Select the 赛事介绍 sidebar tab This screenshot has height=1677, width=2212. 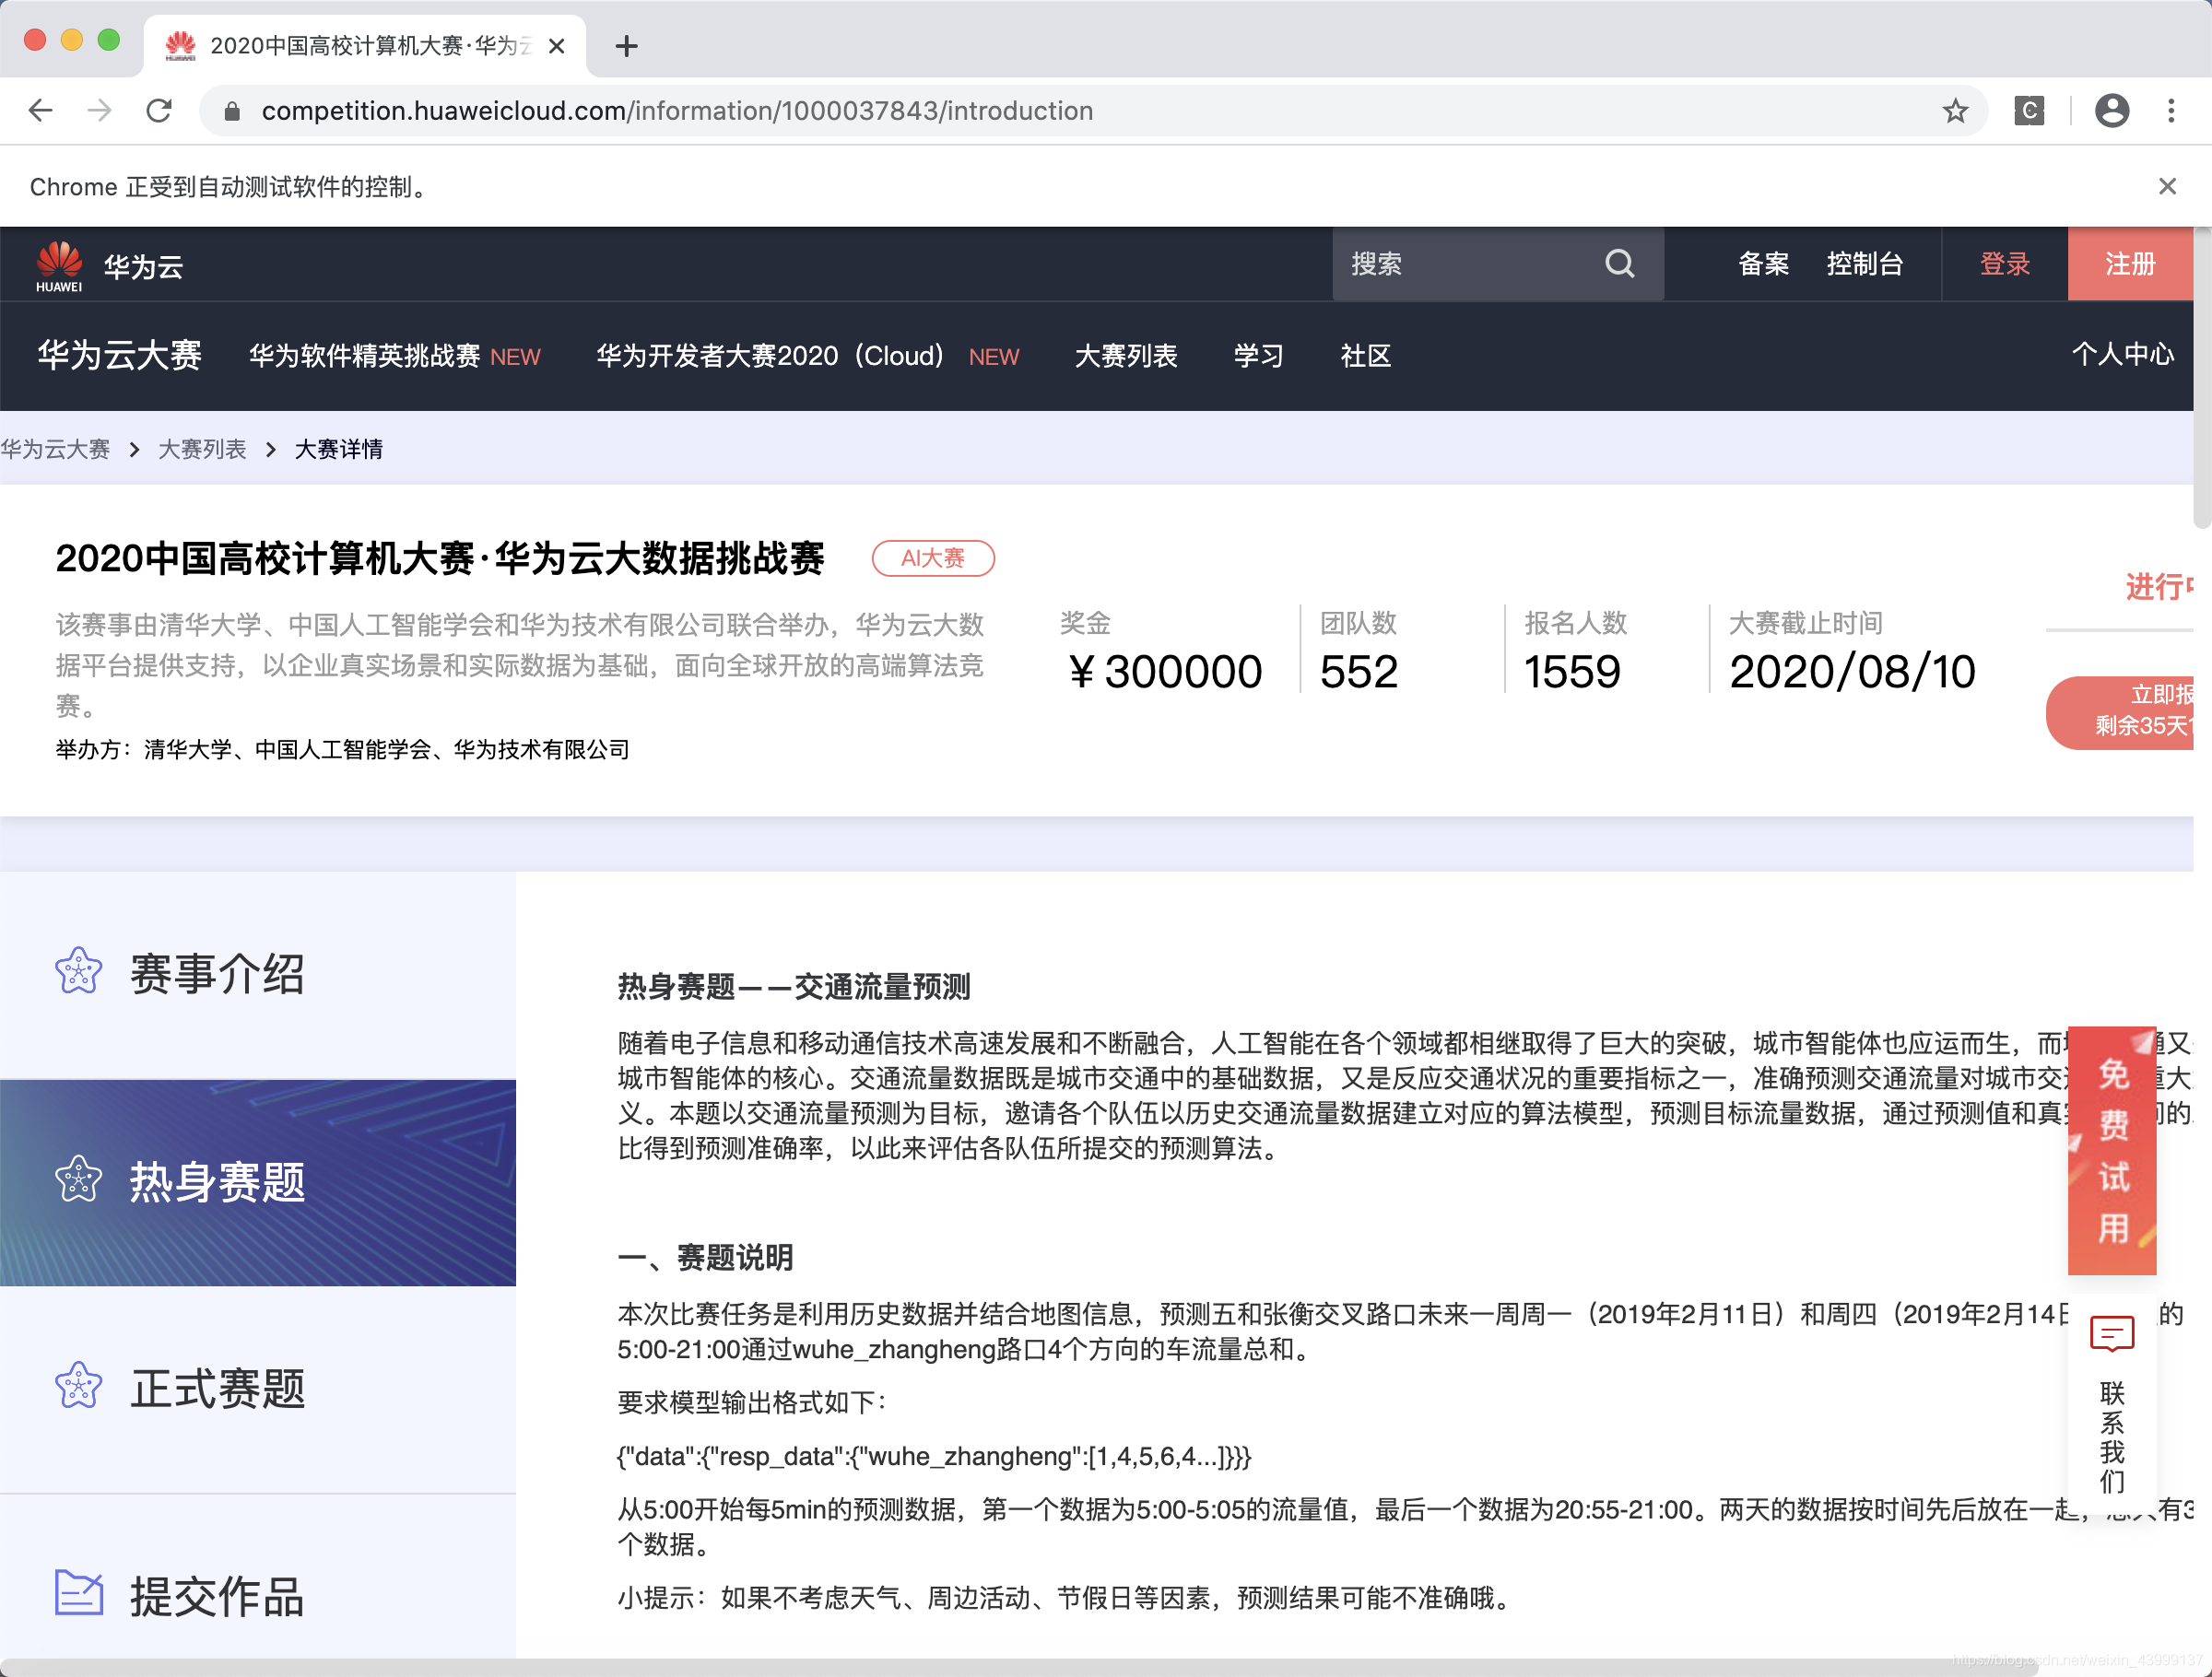pyautogui.click(x=258, y=973)
